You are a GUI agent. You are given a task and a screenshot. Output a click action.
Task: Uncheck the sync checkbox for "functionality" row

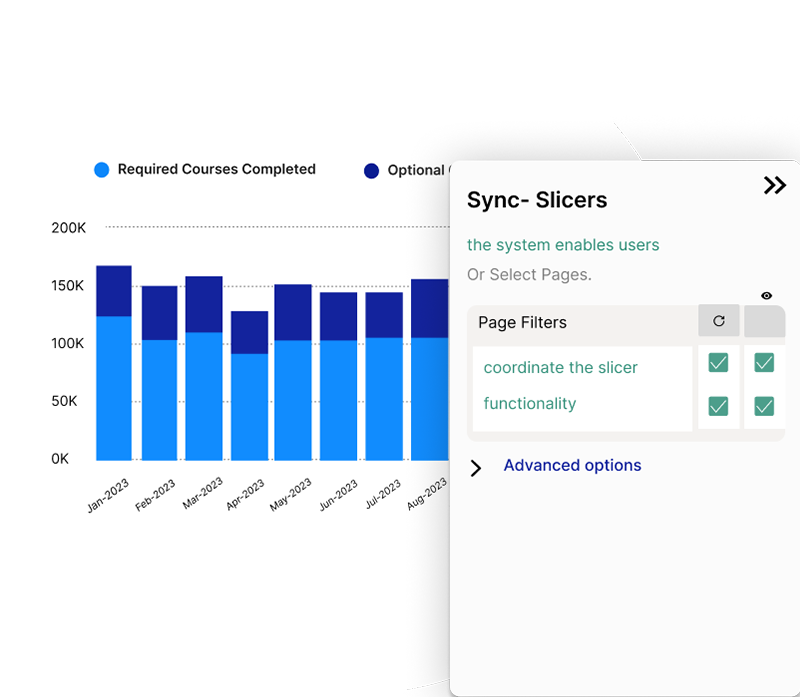click(x=718, y=406)
